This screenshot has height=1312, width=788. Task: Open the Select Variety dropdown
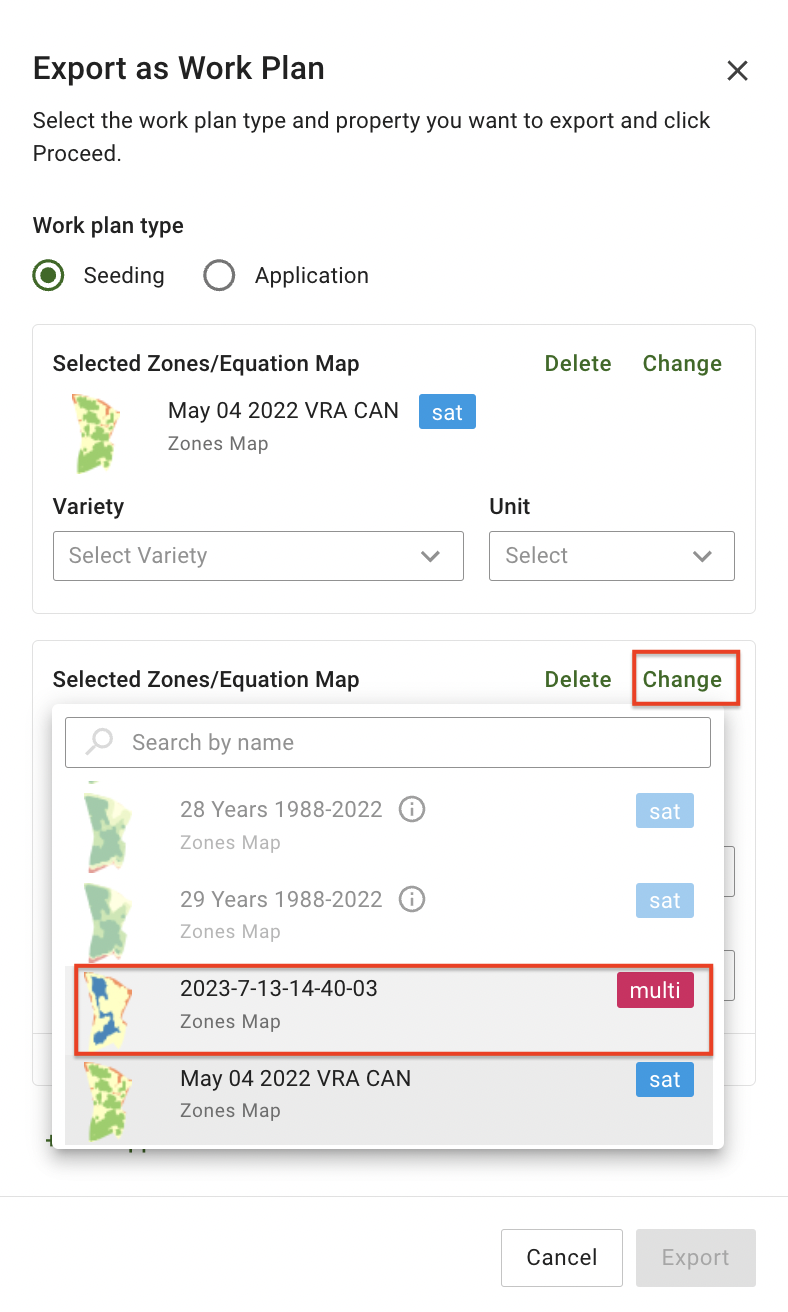coord(258,556)
